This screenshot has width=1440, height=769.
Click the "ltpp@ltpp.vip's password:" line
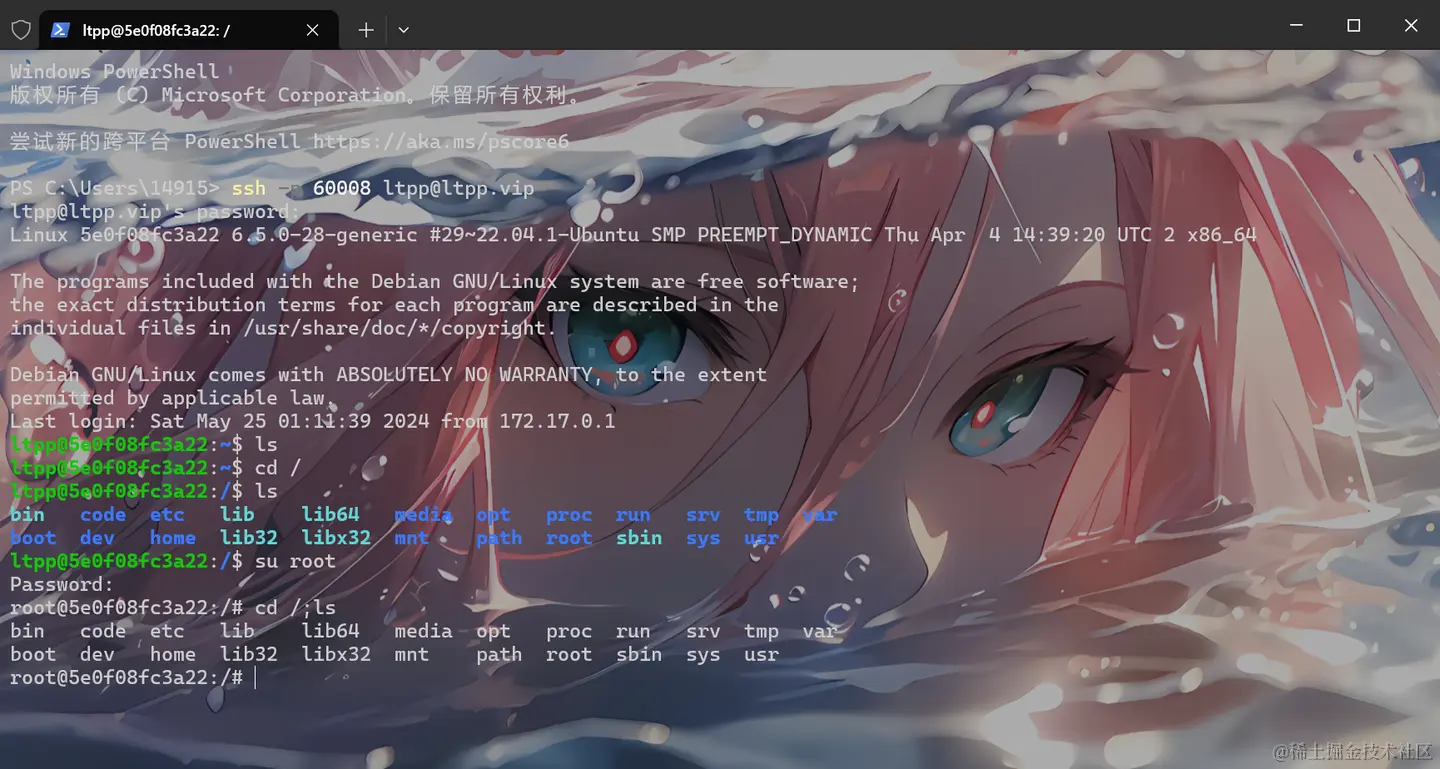point(155,212)
